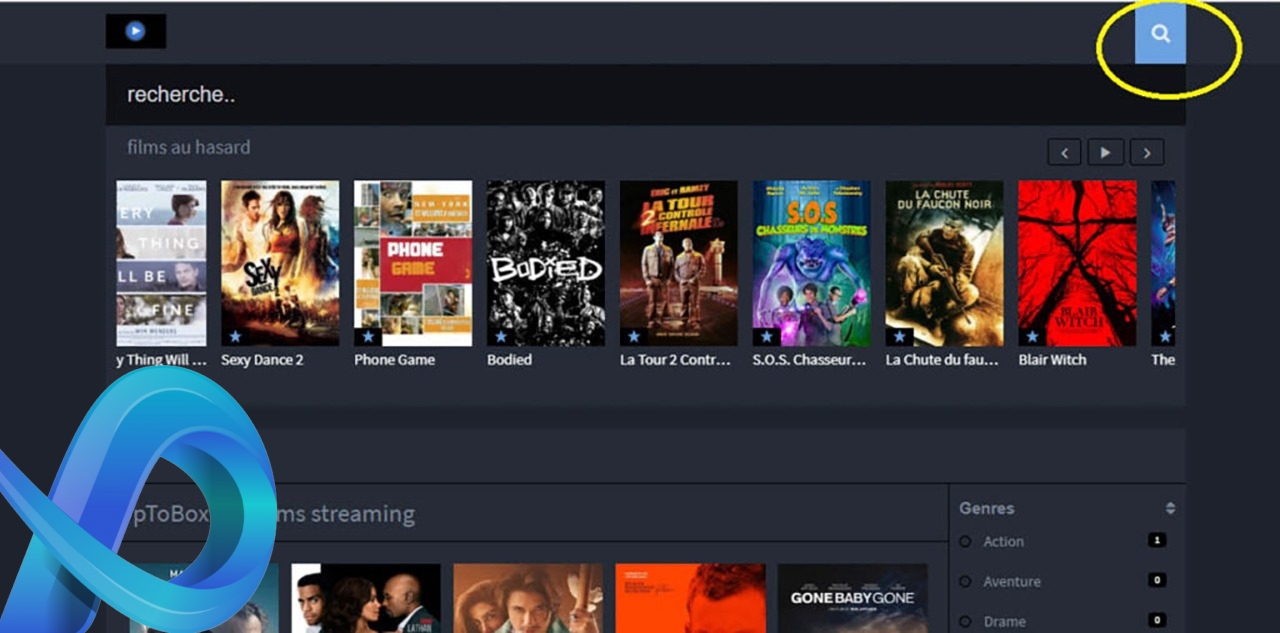Click the magnifier search icon

click(1160, 34)
